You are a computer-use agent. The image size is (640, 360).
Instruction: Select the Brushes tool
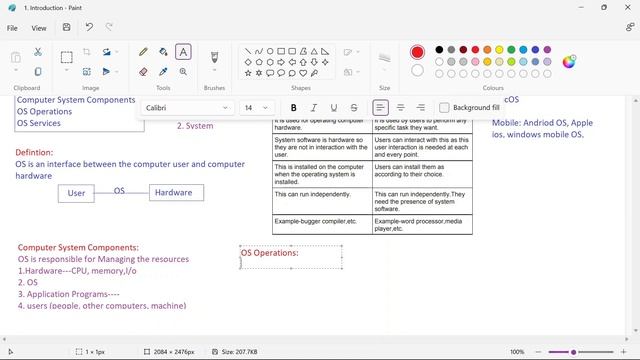[x=214, y=57]
